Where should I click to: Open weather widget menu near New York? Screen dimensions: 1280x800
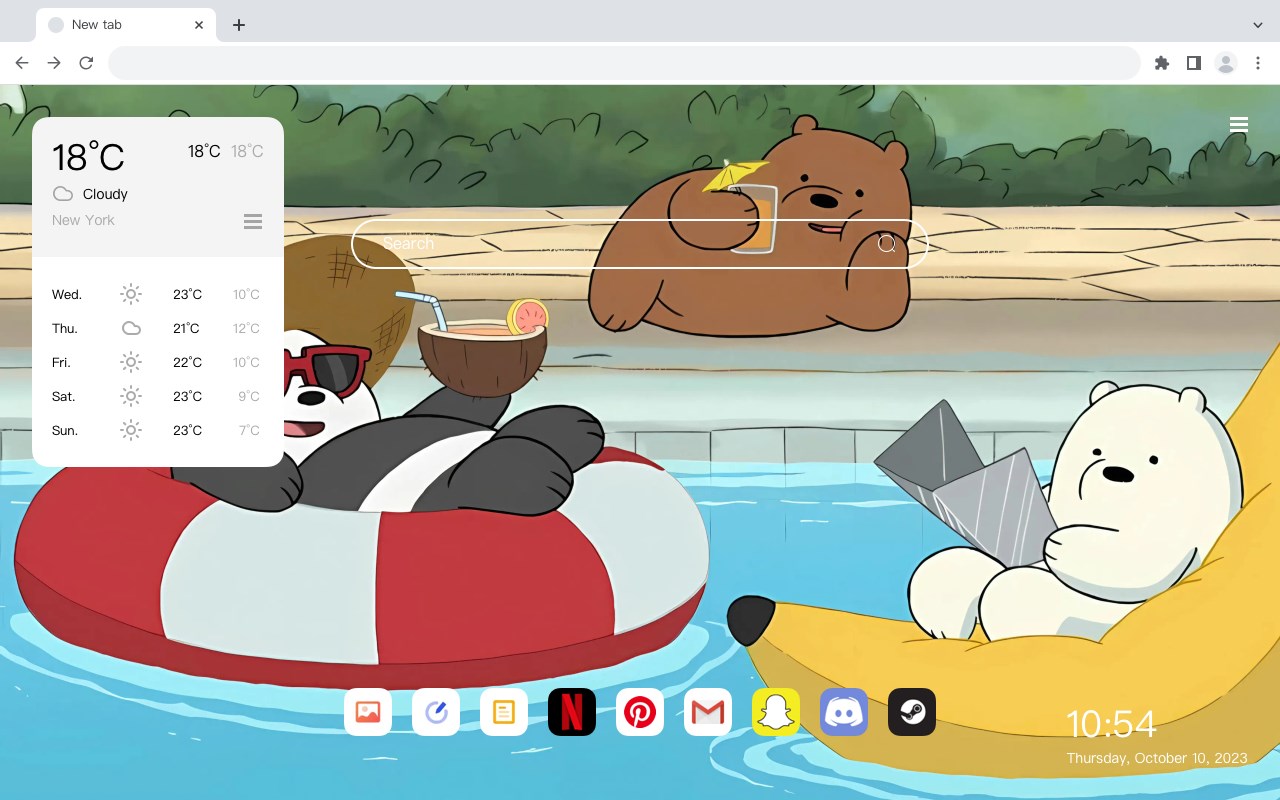click(253, 221)
